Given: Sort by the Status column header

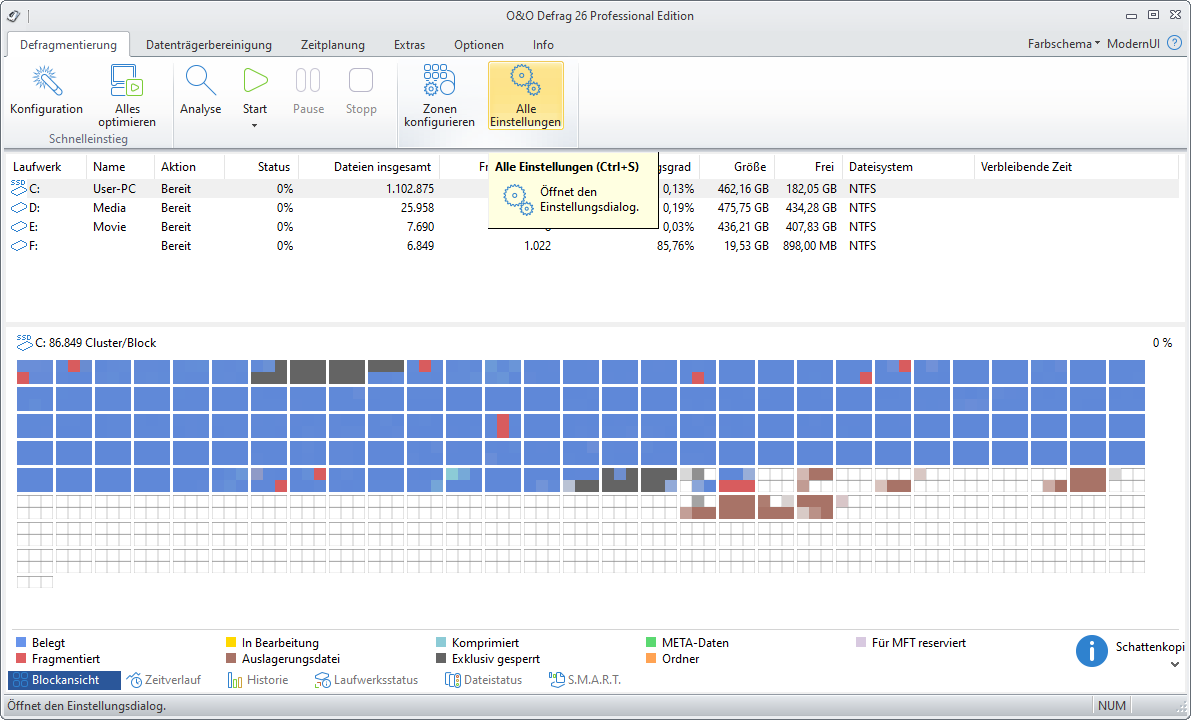Looking at the screenshot, I should pos(261,166).
